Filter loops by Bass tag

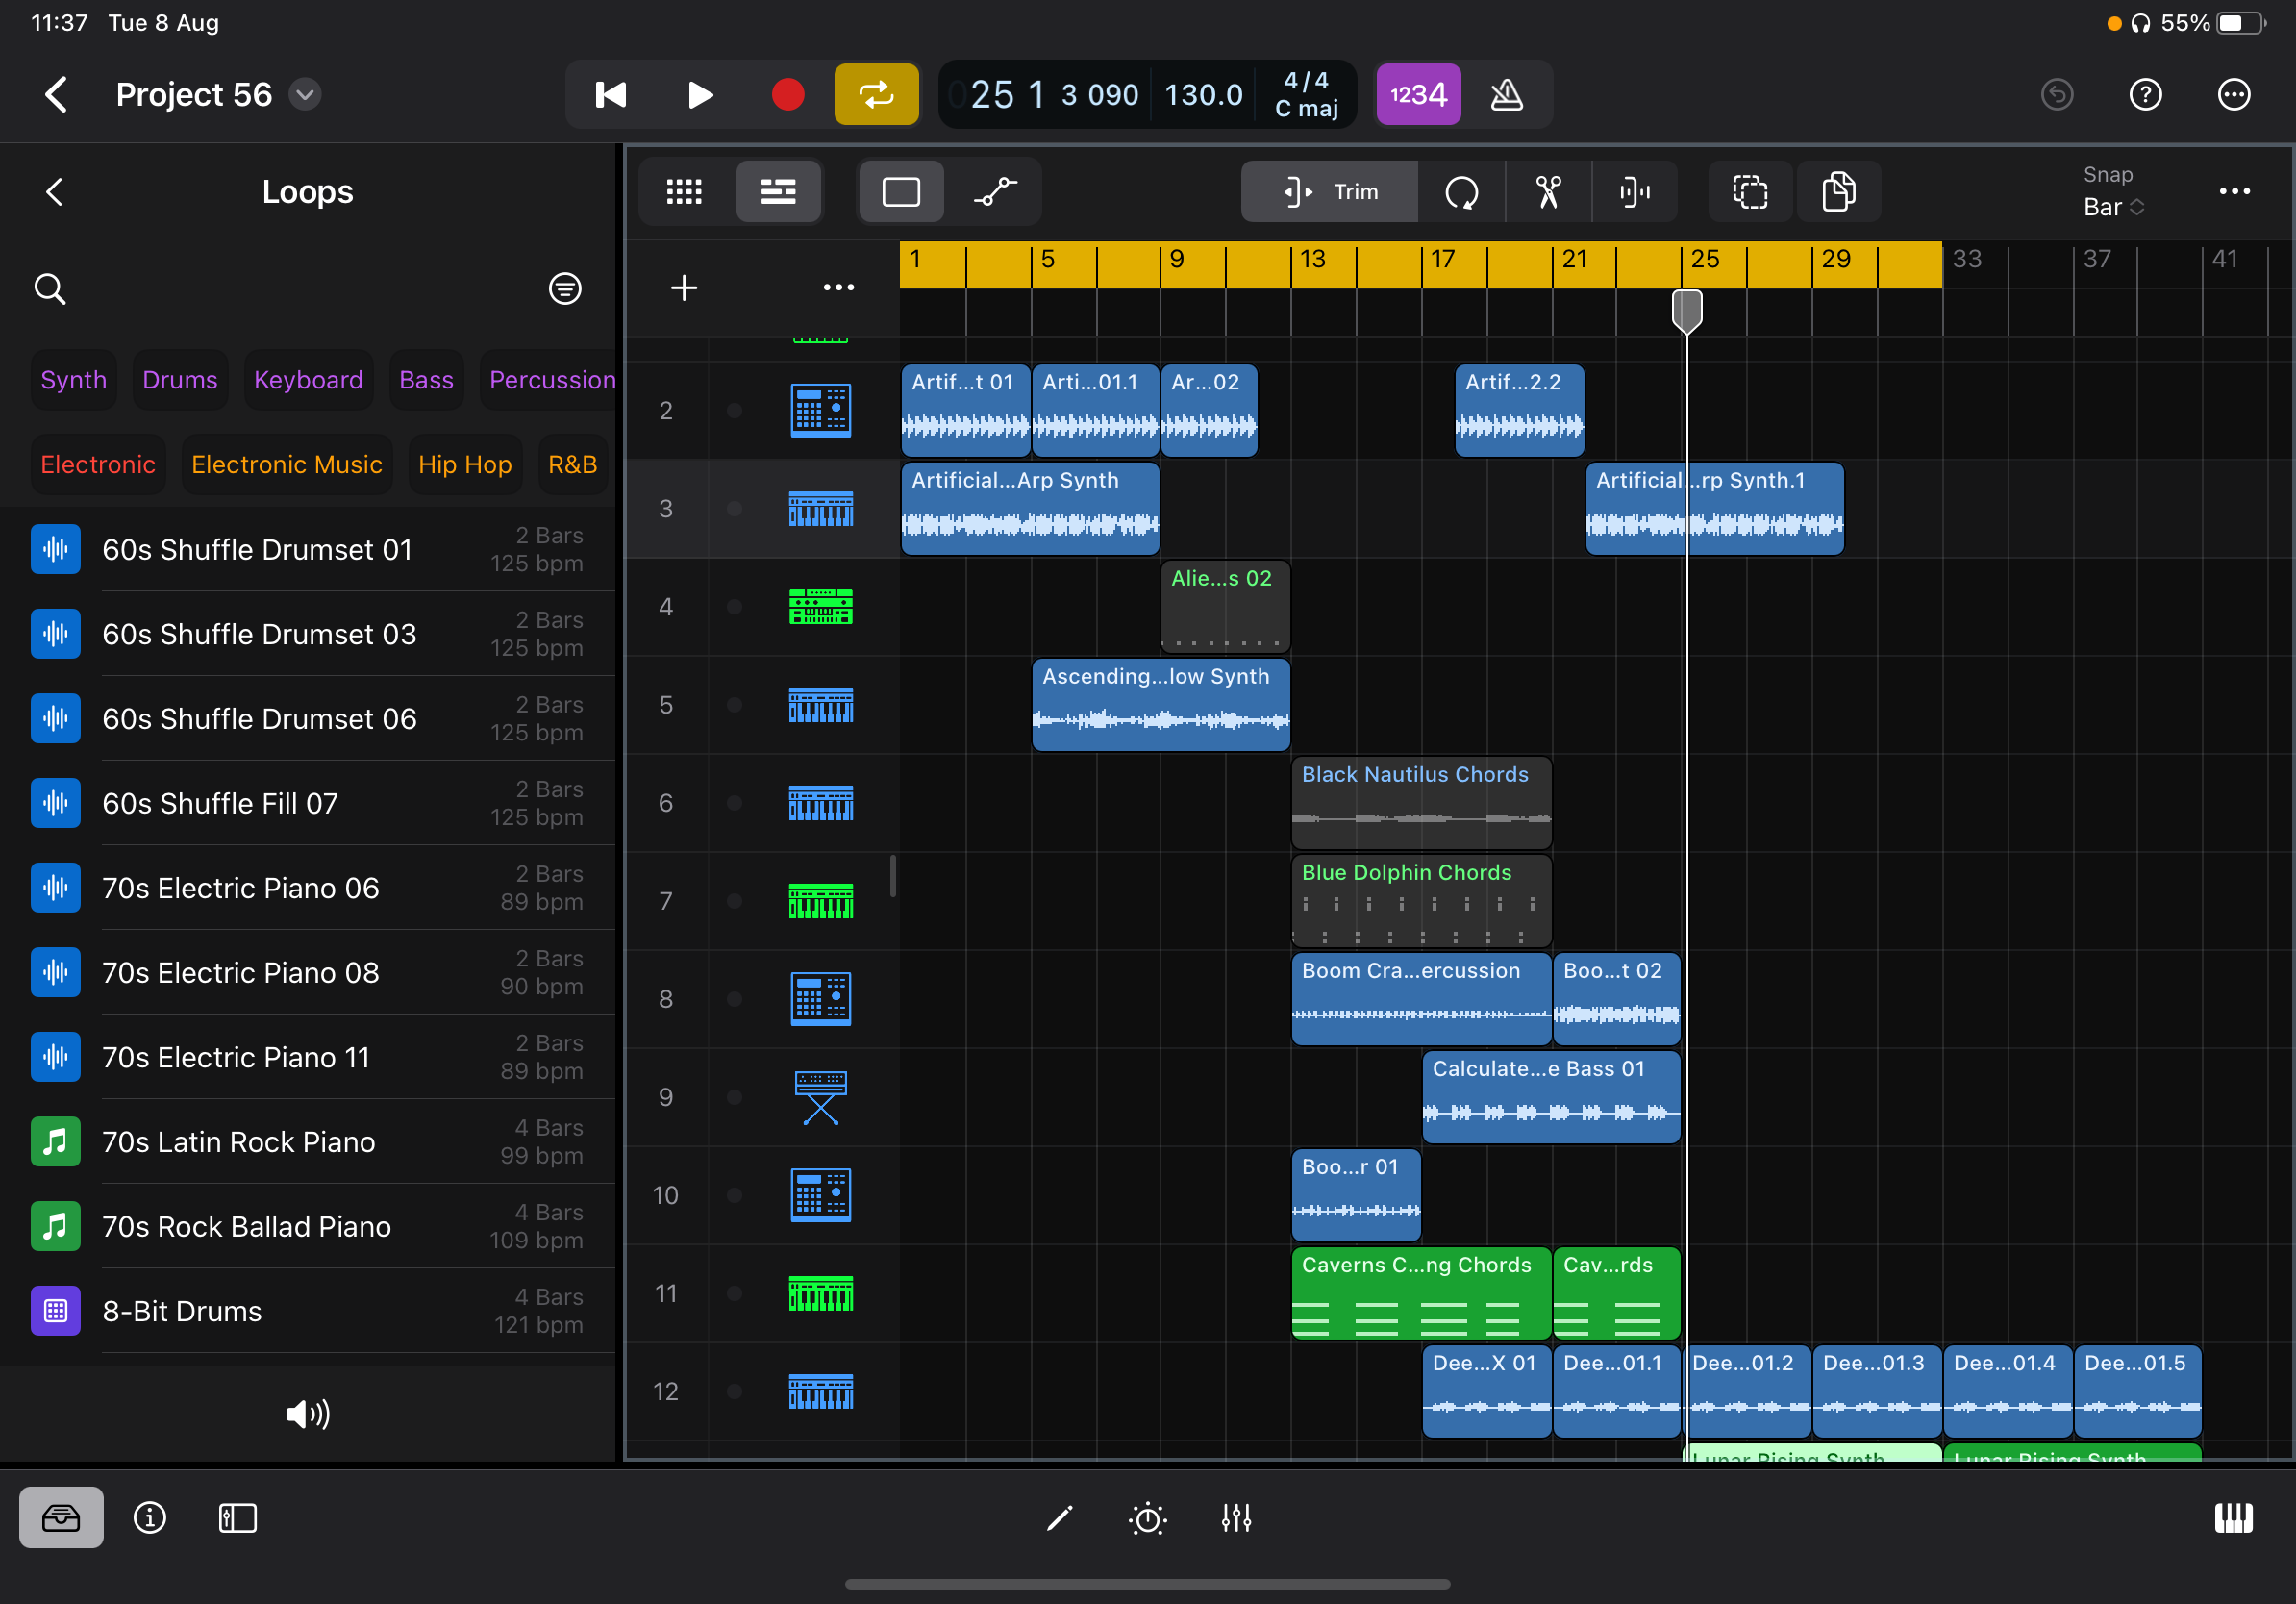[426, 380]
